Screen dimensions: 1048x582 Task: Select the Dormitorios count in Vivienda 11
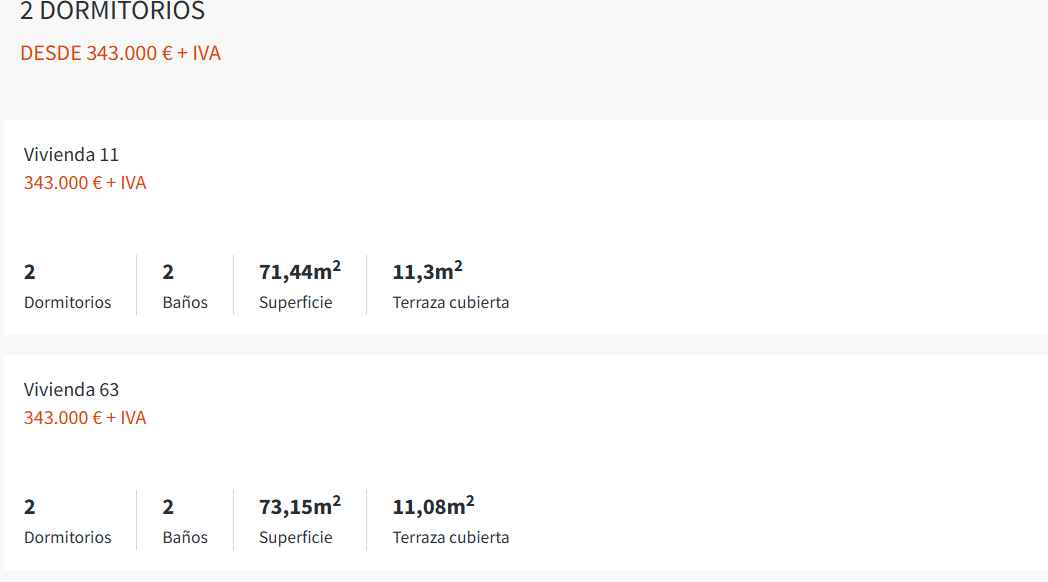click(x=30, y=272)
